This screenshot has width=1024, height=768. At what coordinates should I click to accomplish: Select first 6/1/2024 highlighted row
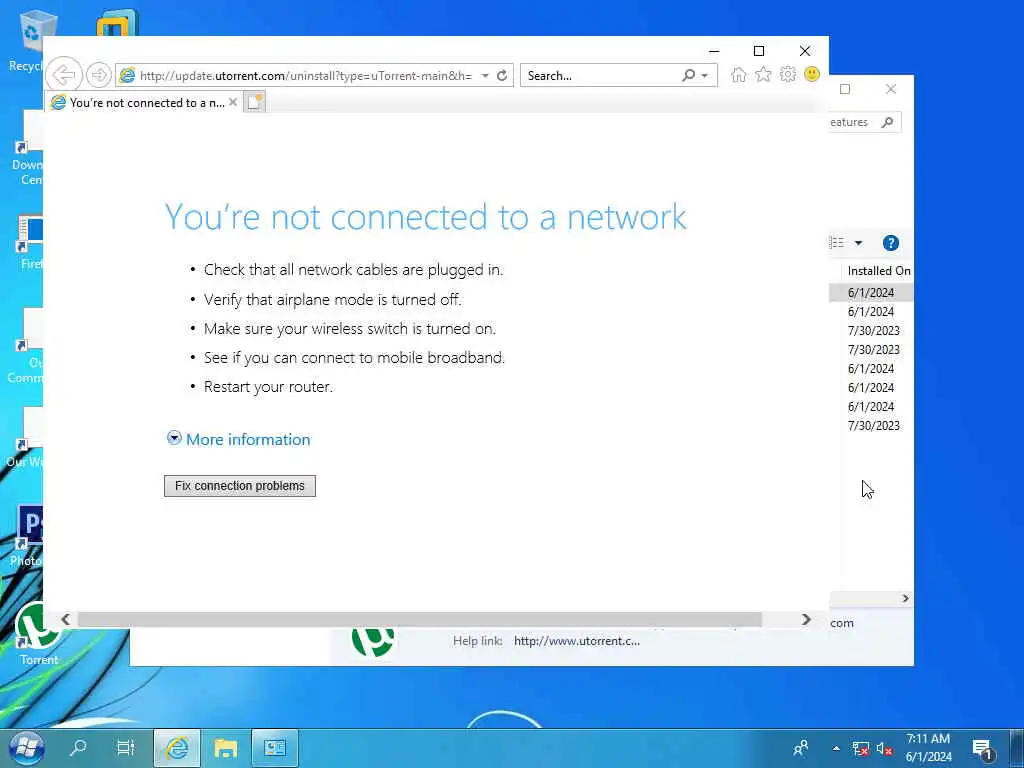click(x=871, y=293)
